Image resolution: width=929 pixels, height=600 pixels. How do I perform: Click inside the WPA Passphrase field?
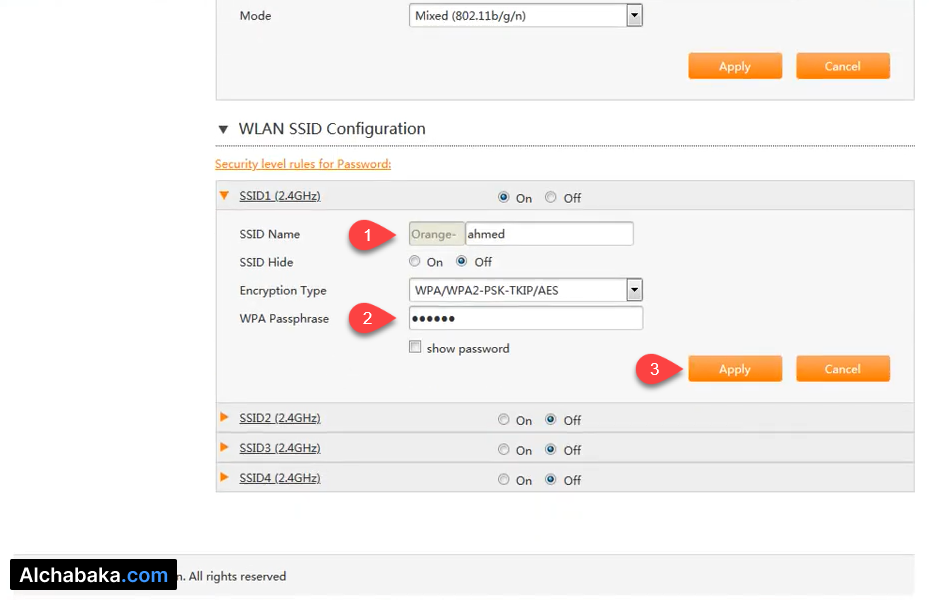(x=525, y=318)
